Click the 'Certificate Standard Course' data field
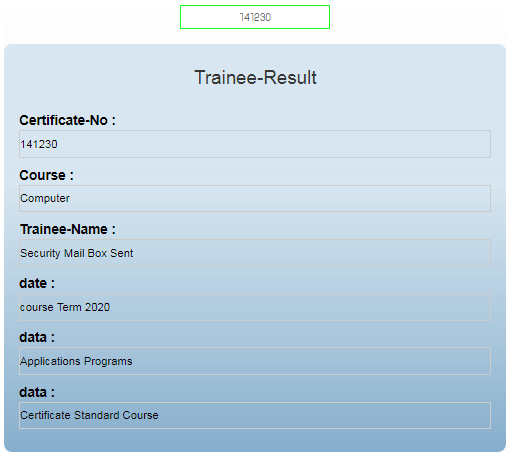Screen dimensions: 507x455 click(x=255, y=415)
